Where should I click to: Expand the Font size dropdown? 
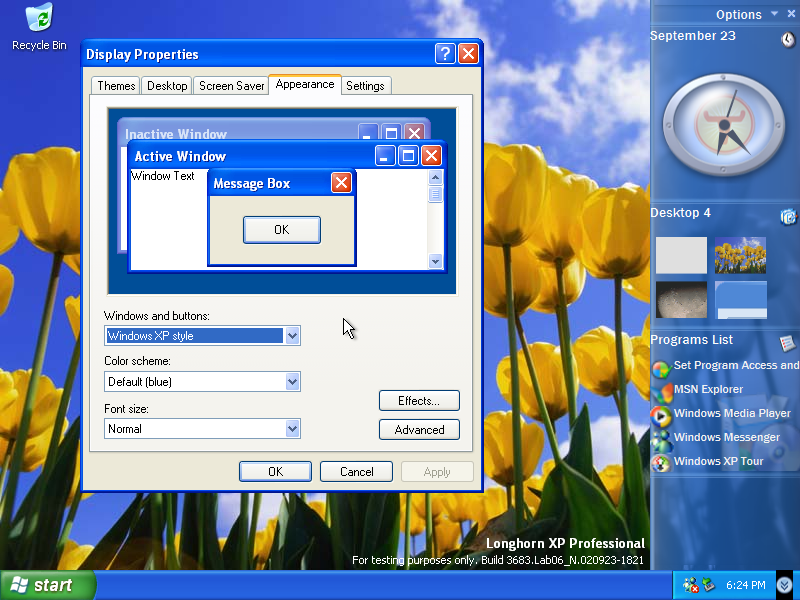pyautogui.click(x=292, y=428)
